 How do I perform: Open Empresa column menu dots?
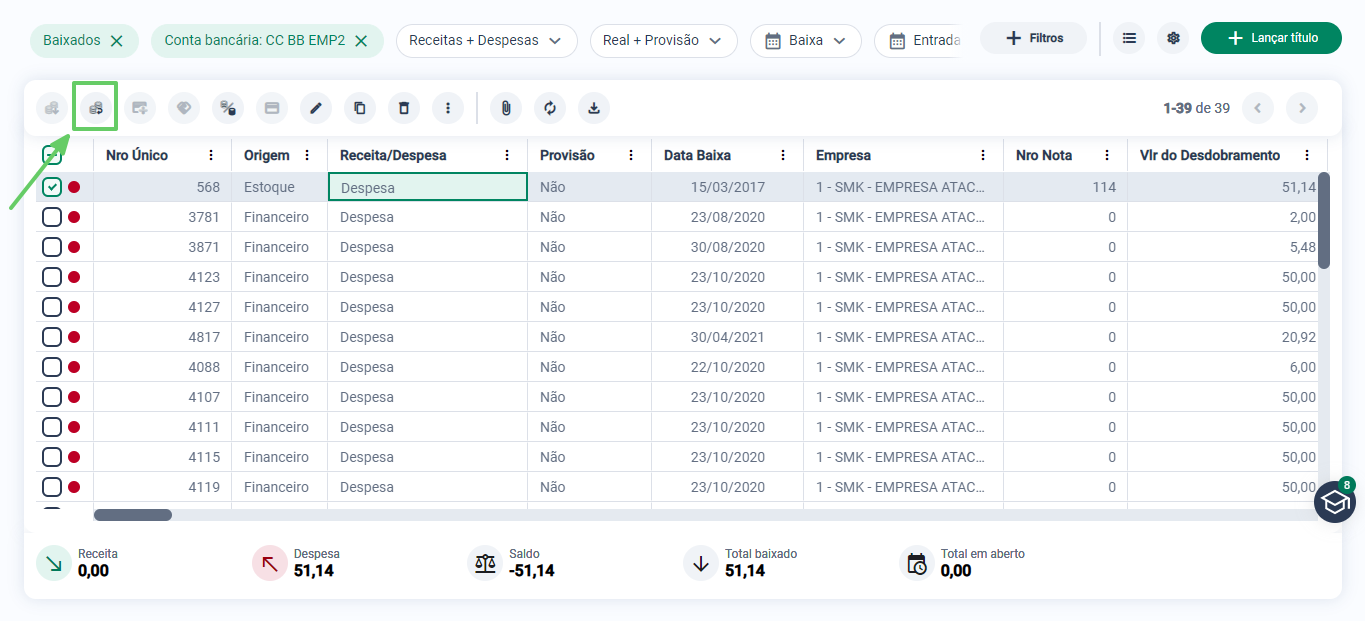pos(983,155)
